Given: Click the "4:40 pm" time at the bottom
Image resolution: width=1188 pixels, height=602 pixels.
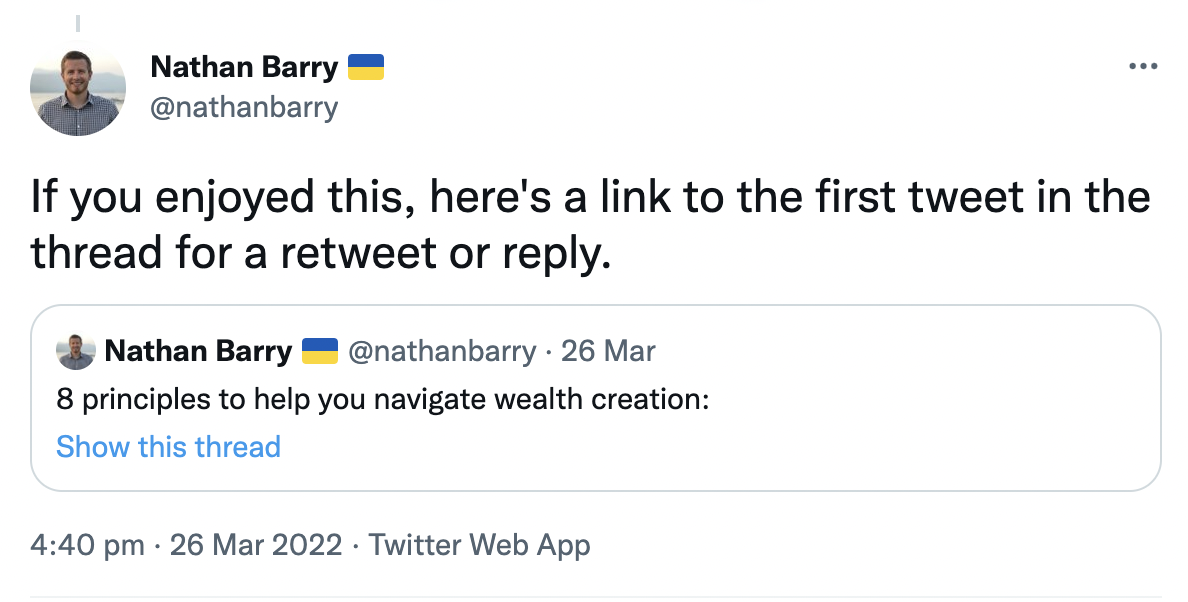Looking at the screenshot, I should click(87, 545).
